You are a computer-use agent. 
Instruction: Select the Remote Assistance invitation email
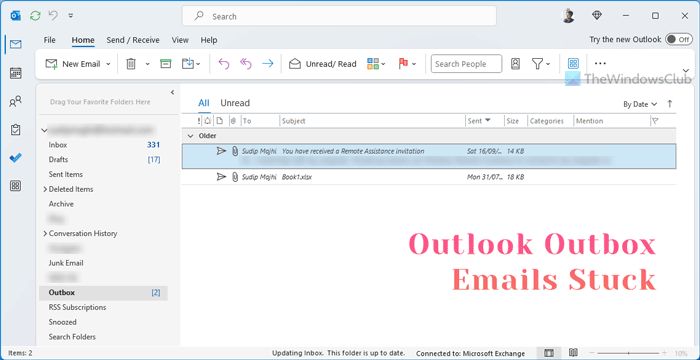point(429,156)
